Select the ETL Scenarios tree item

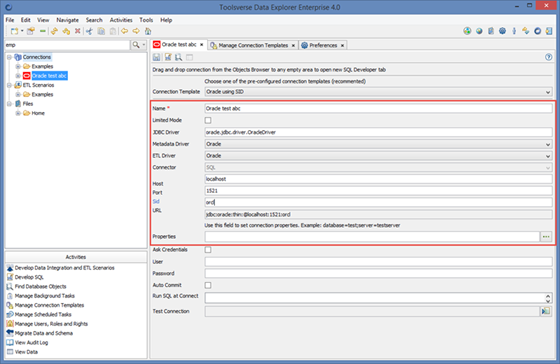(x=39, y=85)
